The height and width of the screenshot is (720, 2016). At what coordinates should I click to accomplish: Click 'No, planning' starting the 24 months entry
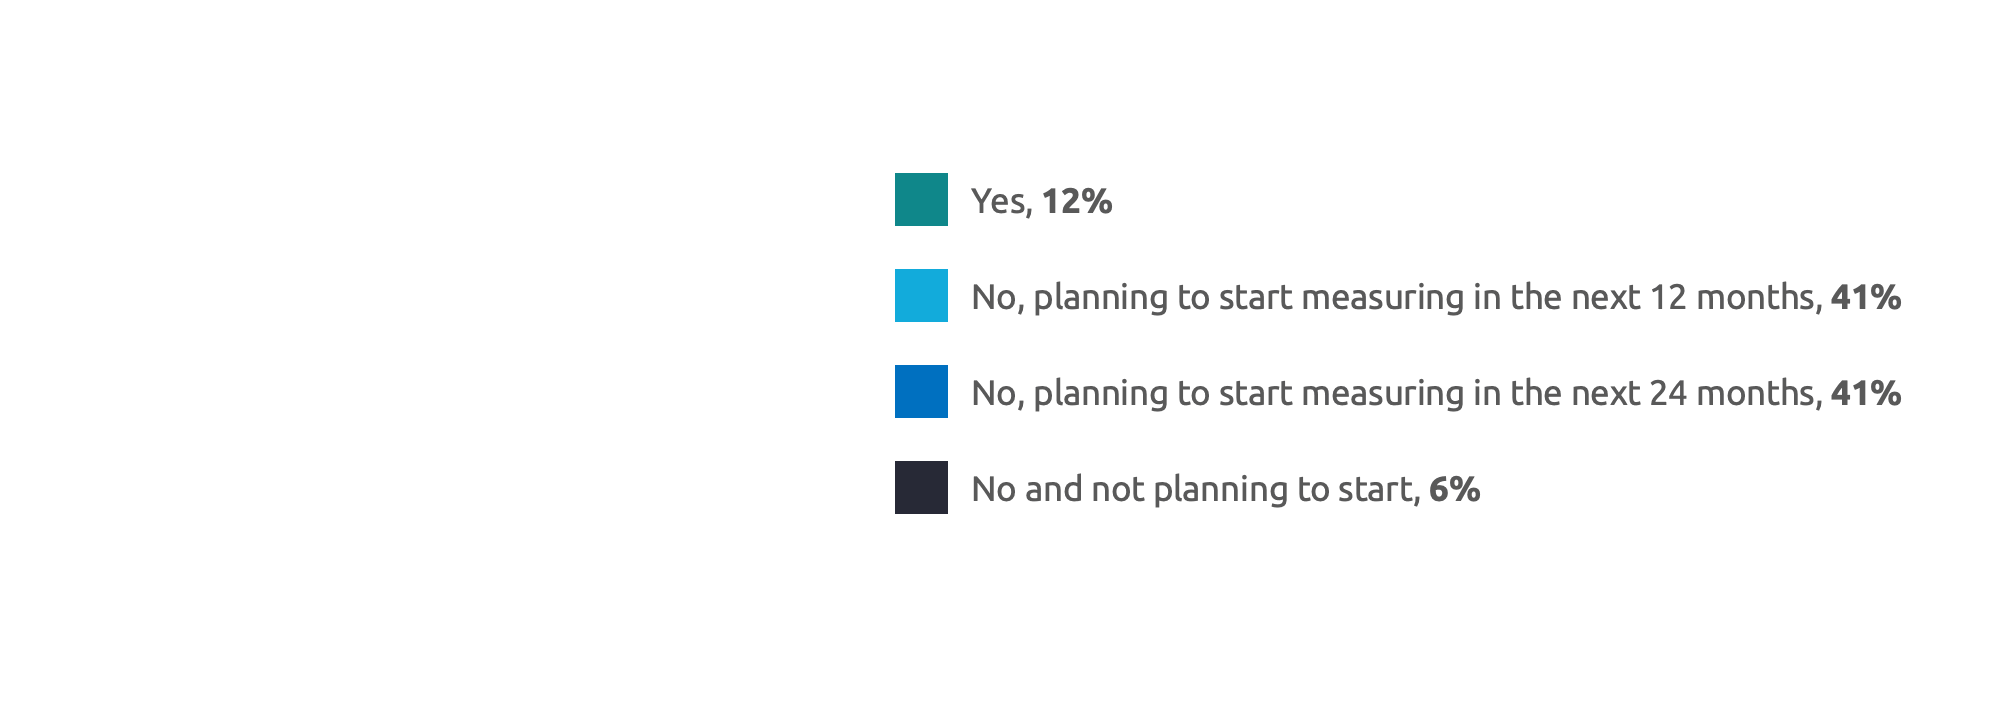click(x=1069, y=394)
